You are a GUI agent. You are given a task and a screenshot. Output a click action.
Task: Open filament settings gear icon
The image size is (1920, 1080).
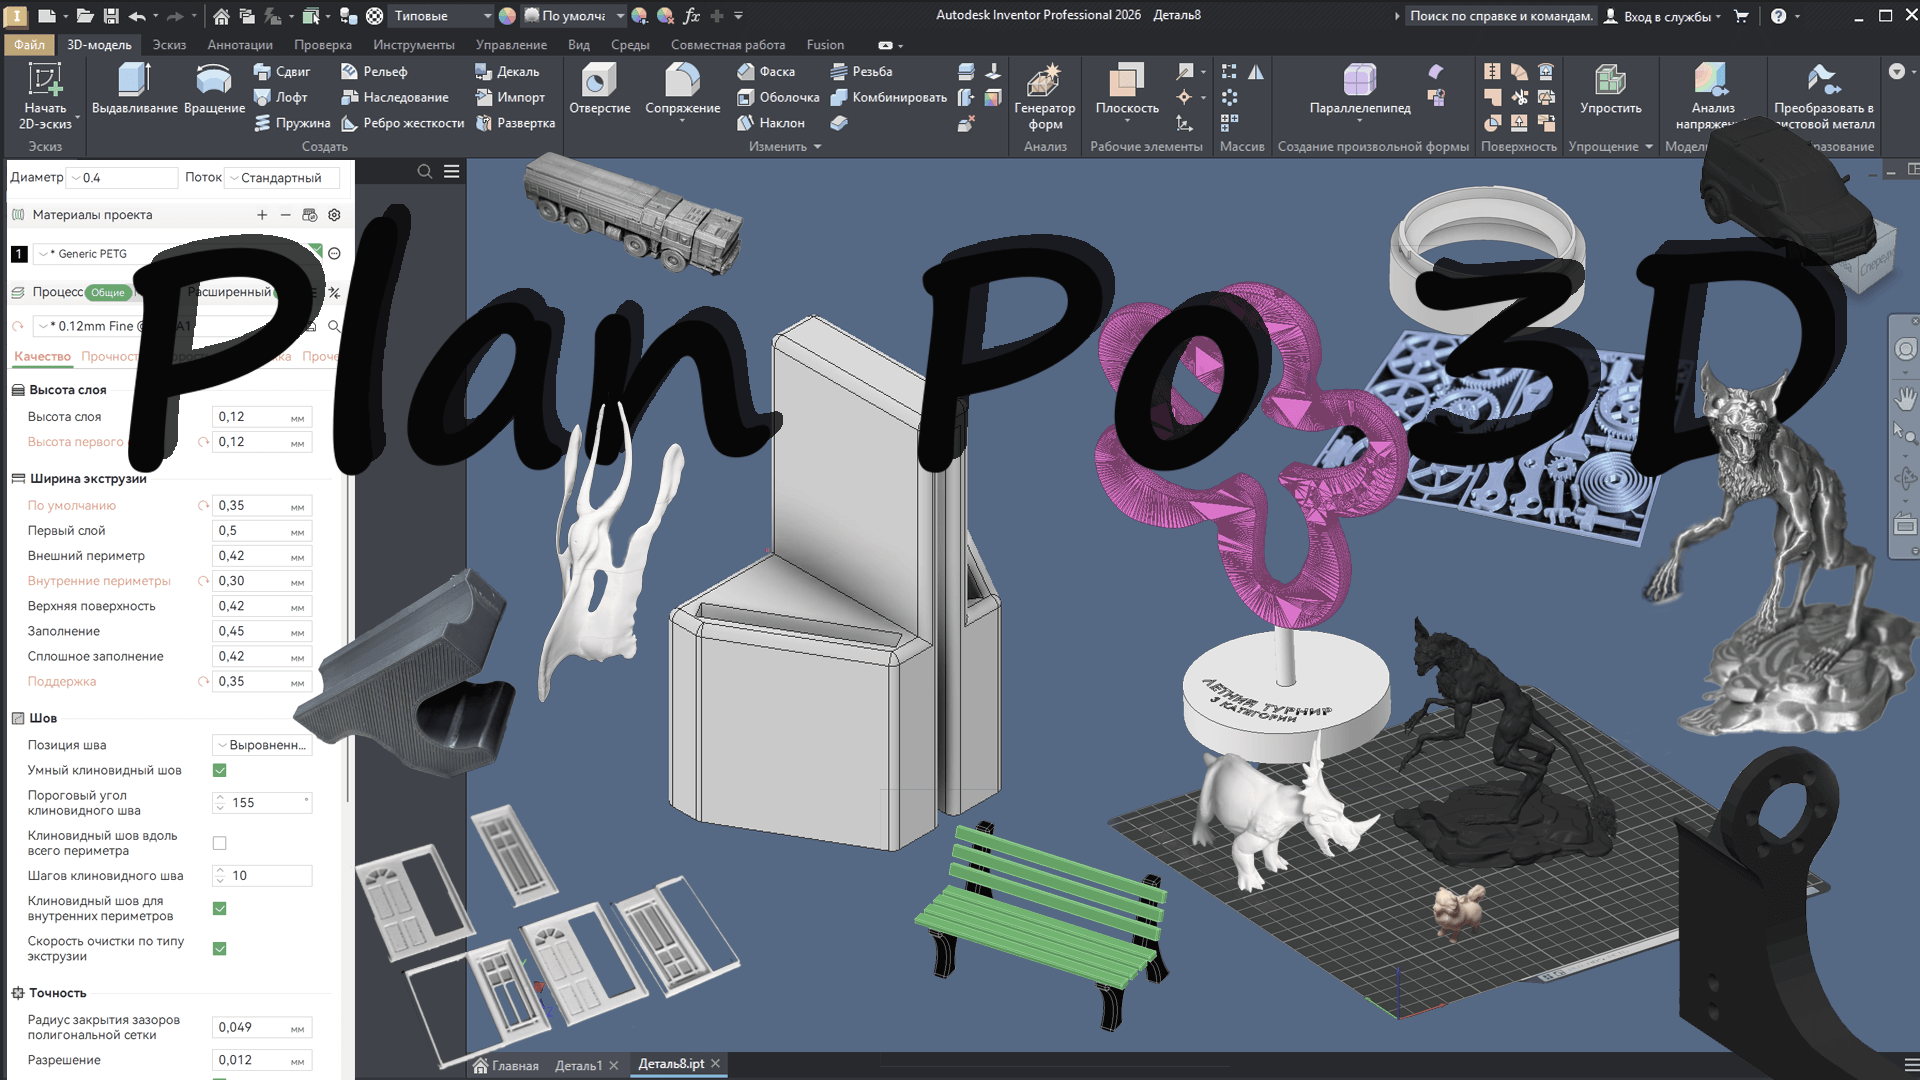[x=335, y=215]
